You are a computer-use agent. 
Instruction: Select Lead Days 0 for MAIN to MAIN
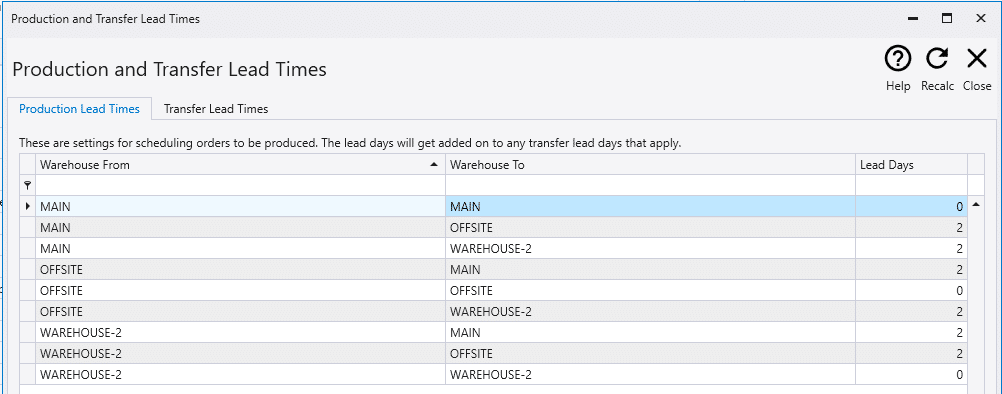click(x=911, y=207)
